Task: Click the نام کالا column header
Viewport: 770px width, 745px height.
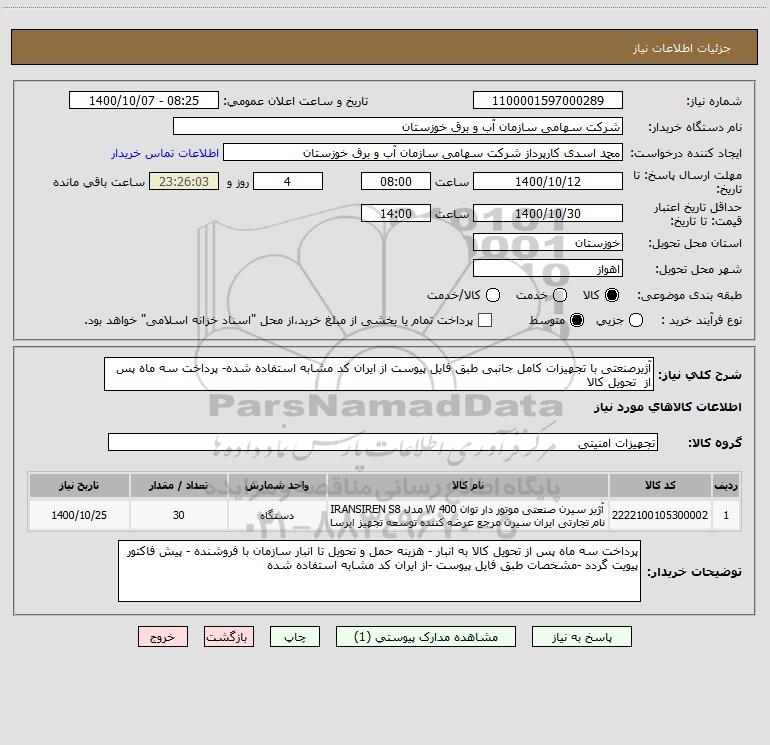Action: [x=468, y=485]
